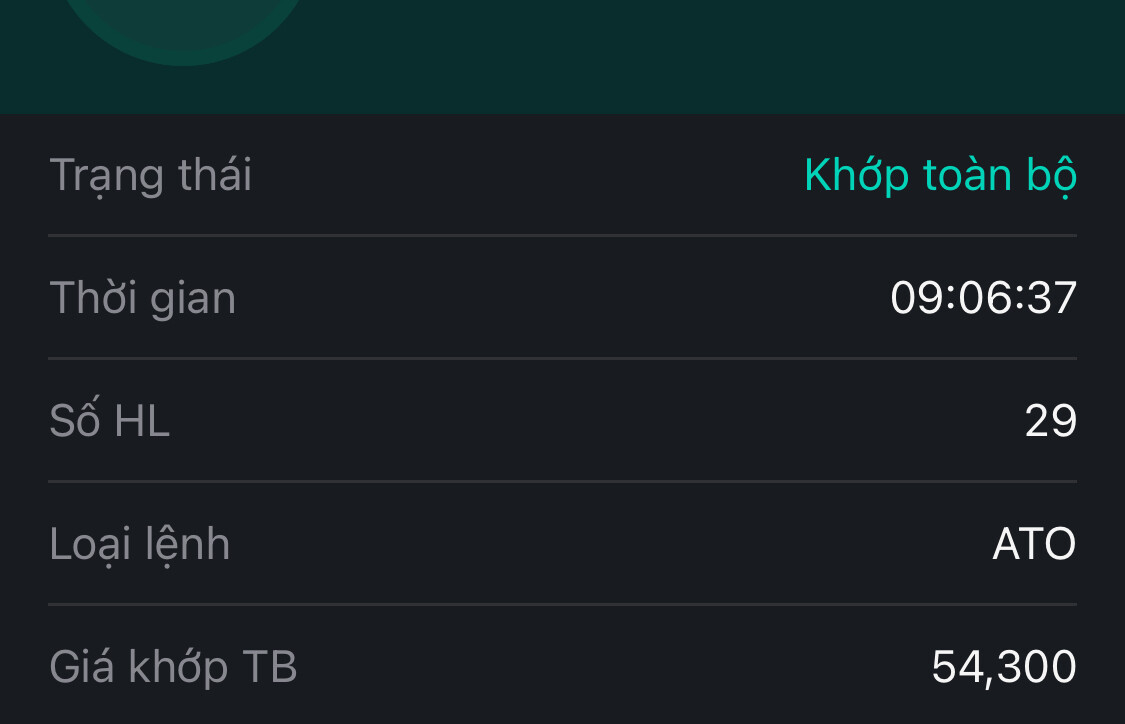Image resolution: width=1125 pixels, height=724 pixels.
Task: Tap the 'Trạng thái' label
Action: point(151,175)
